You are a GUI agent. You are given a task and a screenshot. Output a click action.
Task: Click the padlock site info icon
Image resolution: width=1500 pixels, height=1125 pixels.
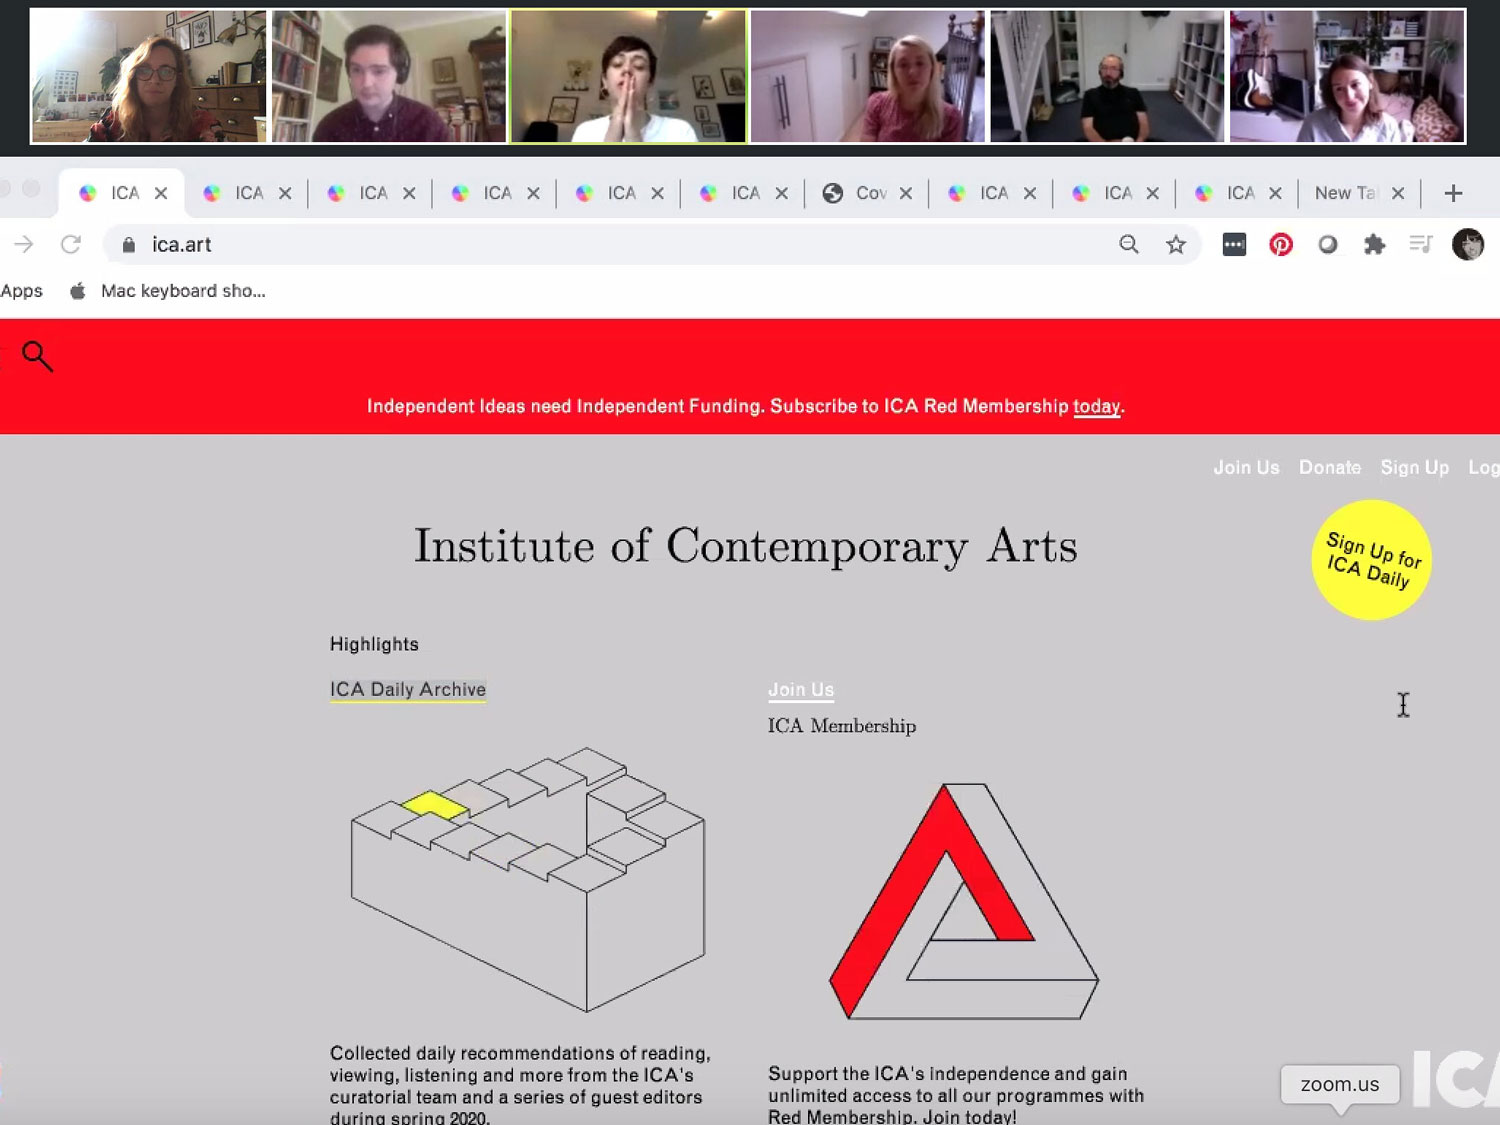[x=128, y=244]
